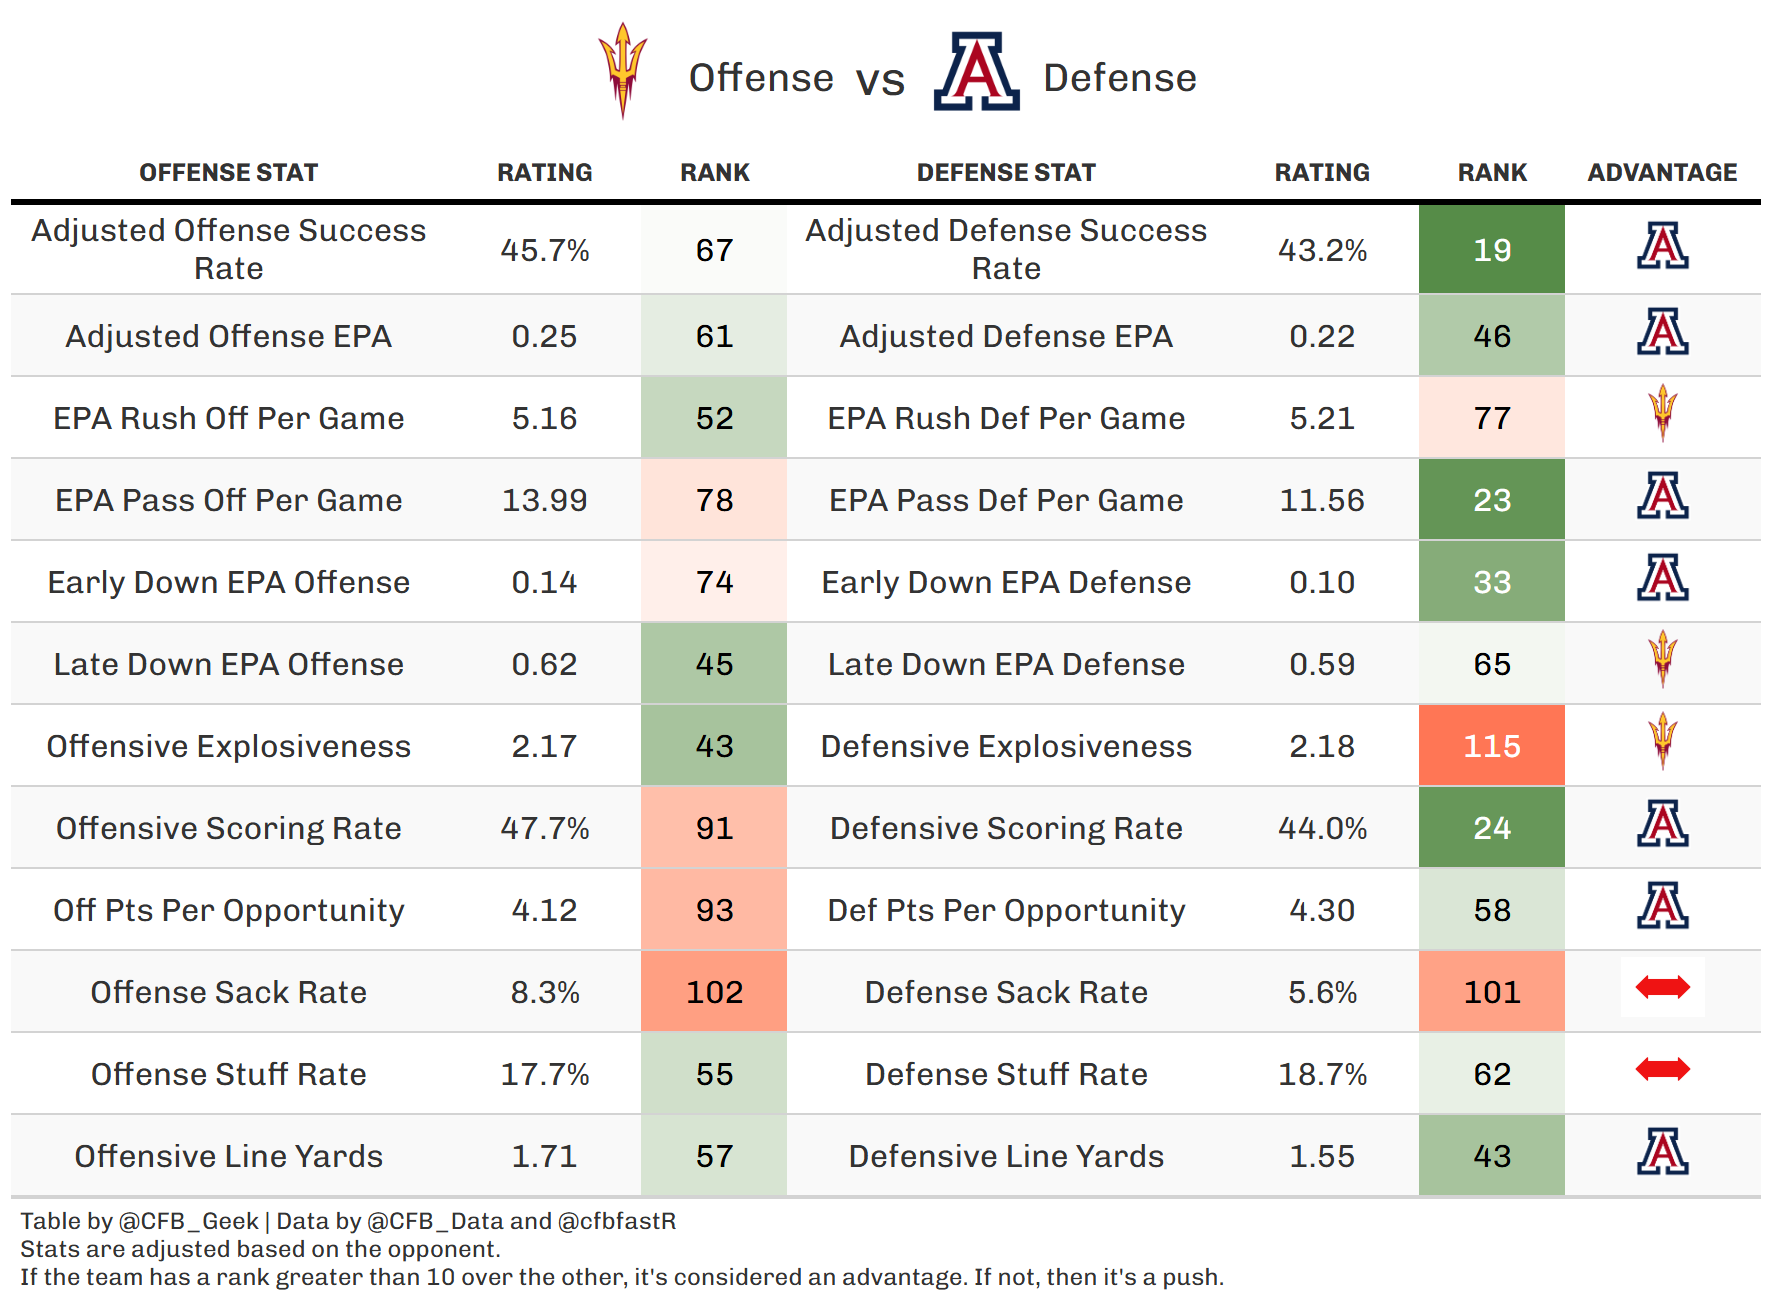Click the orange 115 defensive explosiveness rank cell
This screenshot has width=1770, height=1312.
[x=1491, y=746]
